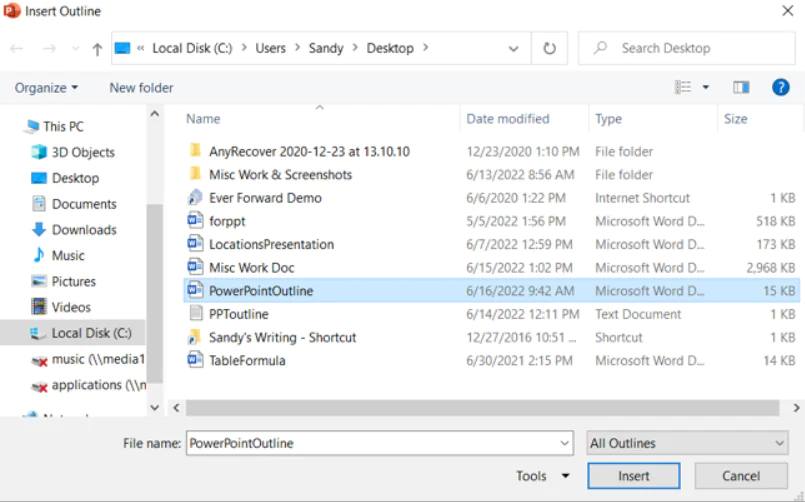Open the Tools dropdown menu
The height and width of the screenshot is (502, 805).
543,476
